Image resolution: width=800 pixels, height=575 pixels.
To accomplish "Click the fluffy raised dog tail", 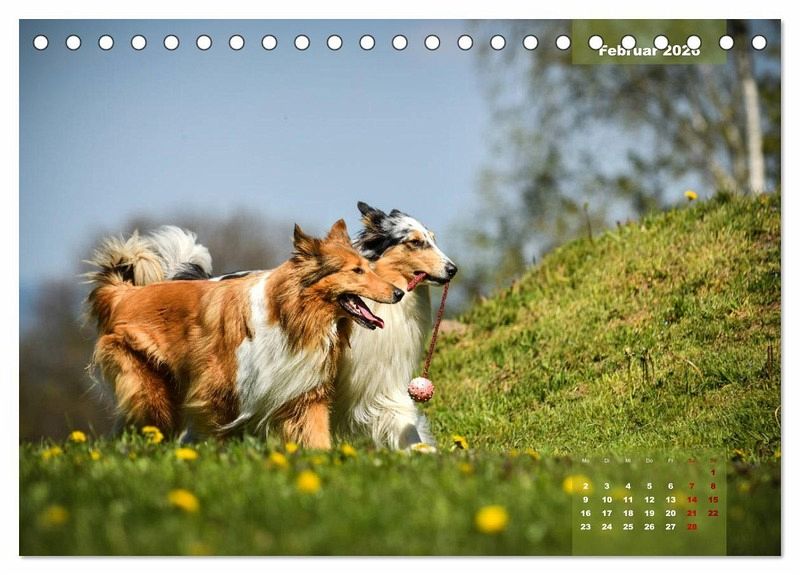I will [150, 255].
